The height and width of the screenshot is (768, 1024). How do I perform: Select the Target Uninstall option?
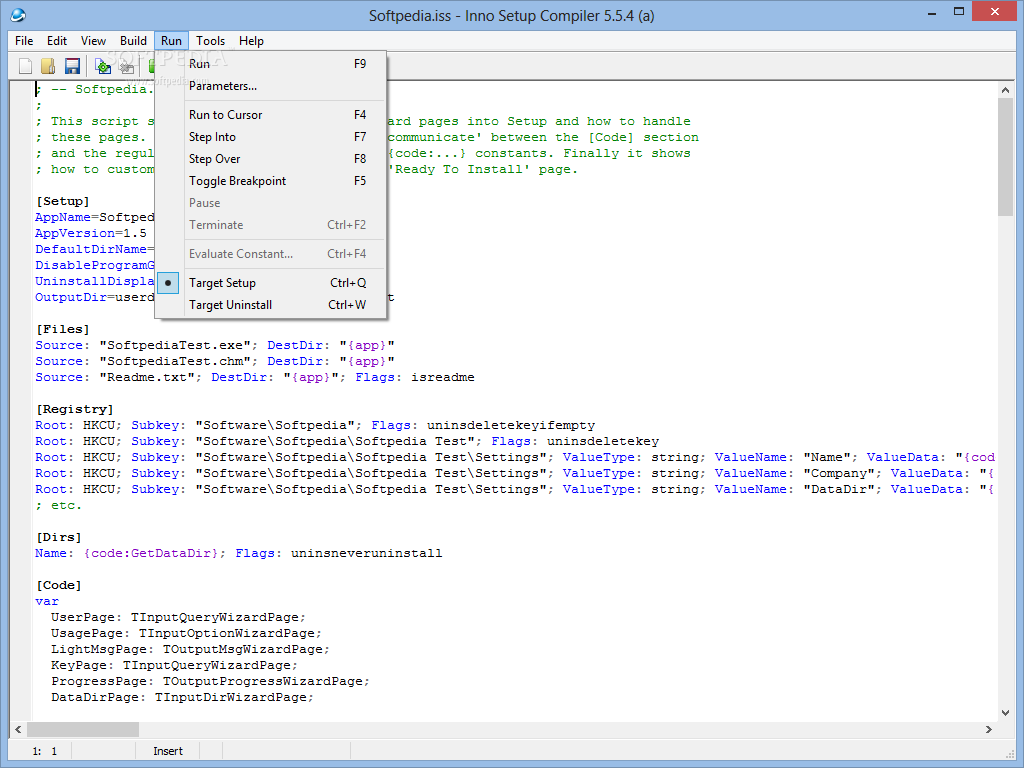tap(270, 305)
